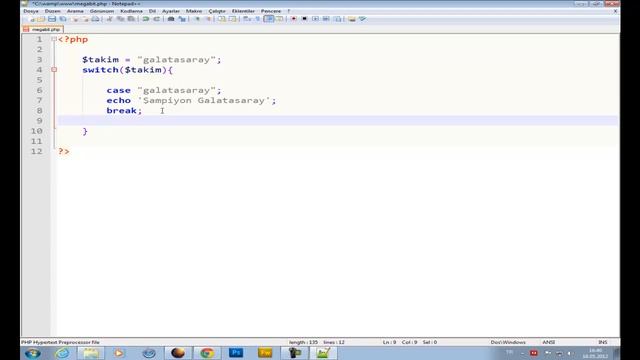Save the recorded macro icon
Screen dimensions: 640x360
(x=338, y=19)
